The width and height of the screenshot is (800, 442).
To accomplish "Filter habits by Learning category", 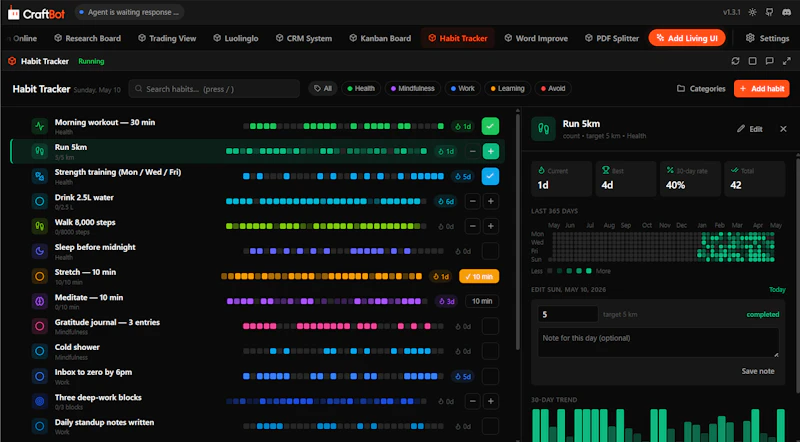I will click(507, 88).
